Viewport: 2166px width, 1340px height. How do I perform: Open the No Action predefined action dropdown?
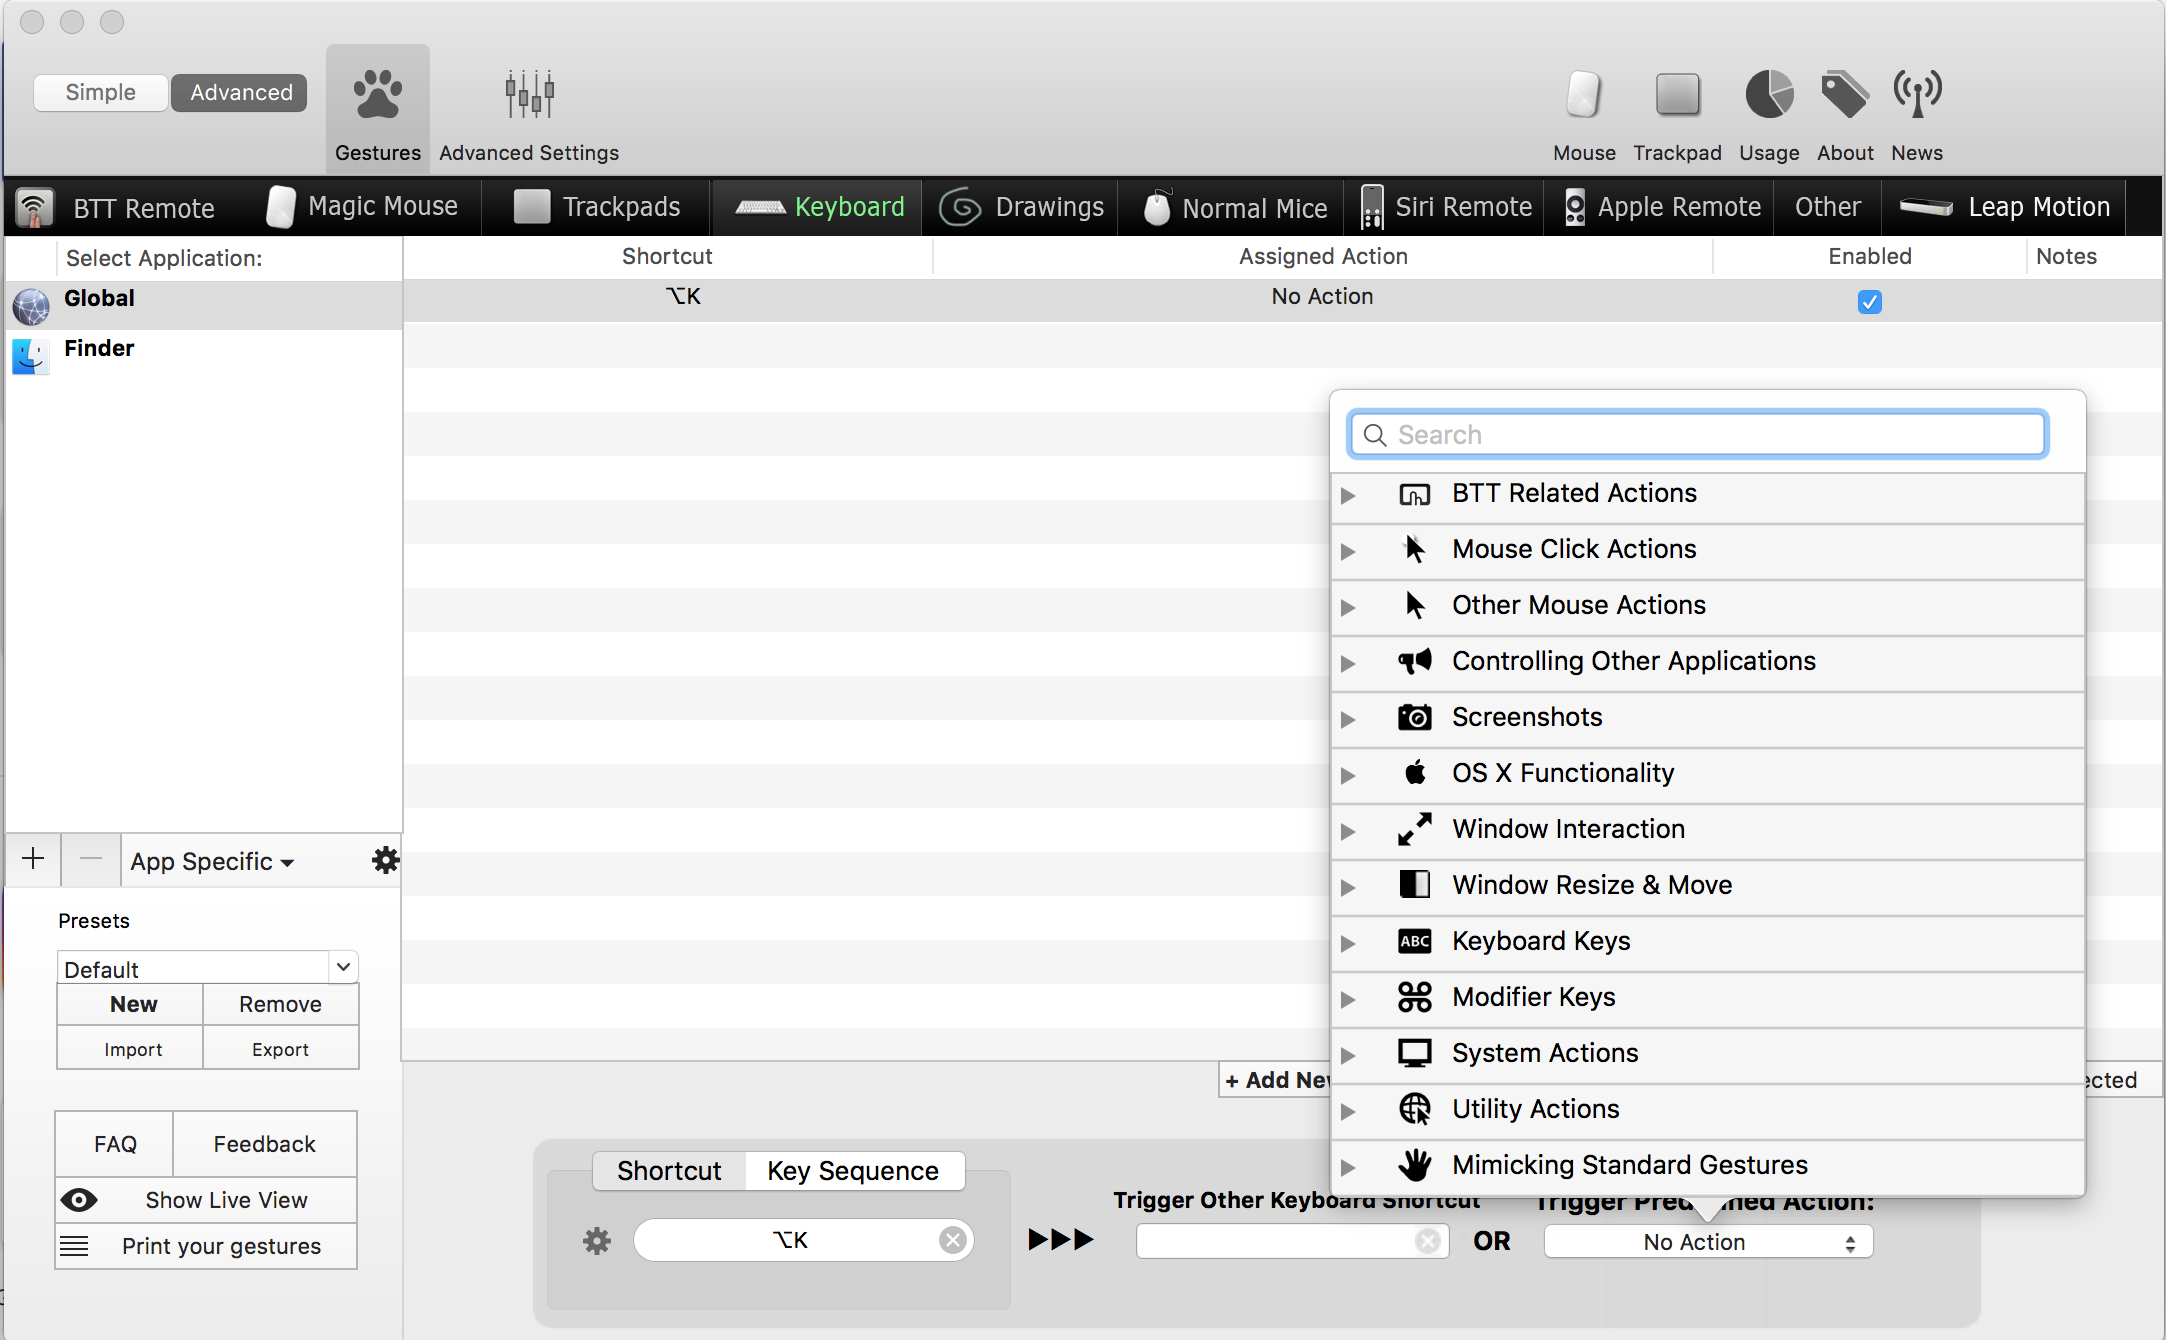click(1707, 1242)
